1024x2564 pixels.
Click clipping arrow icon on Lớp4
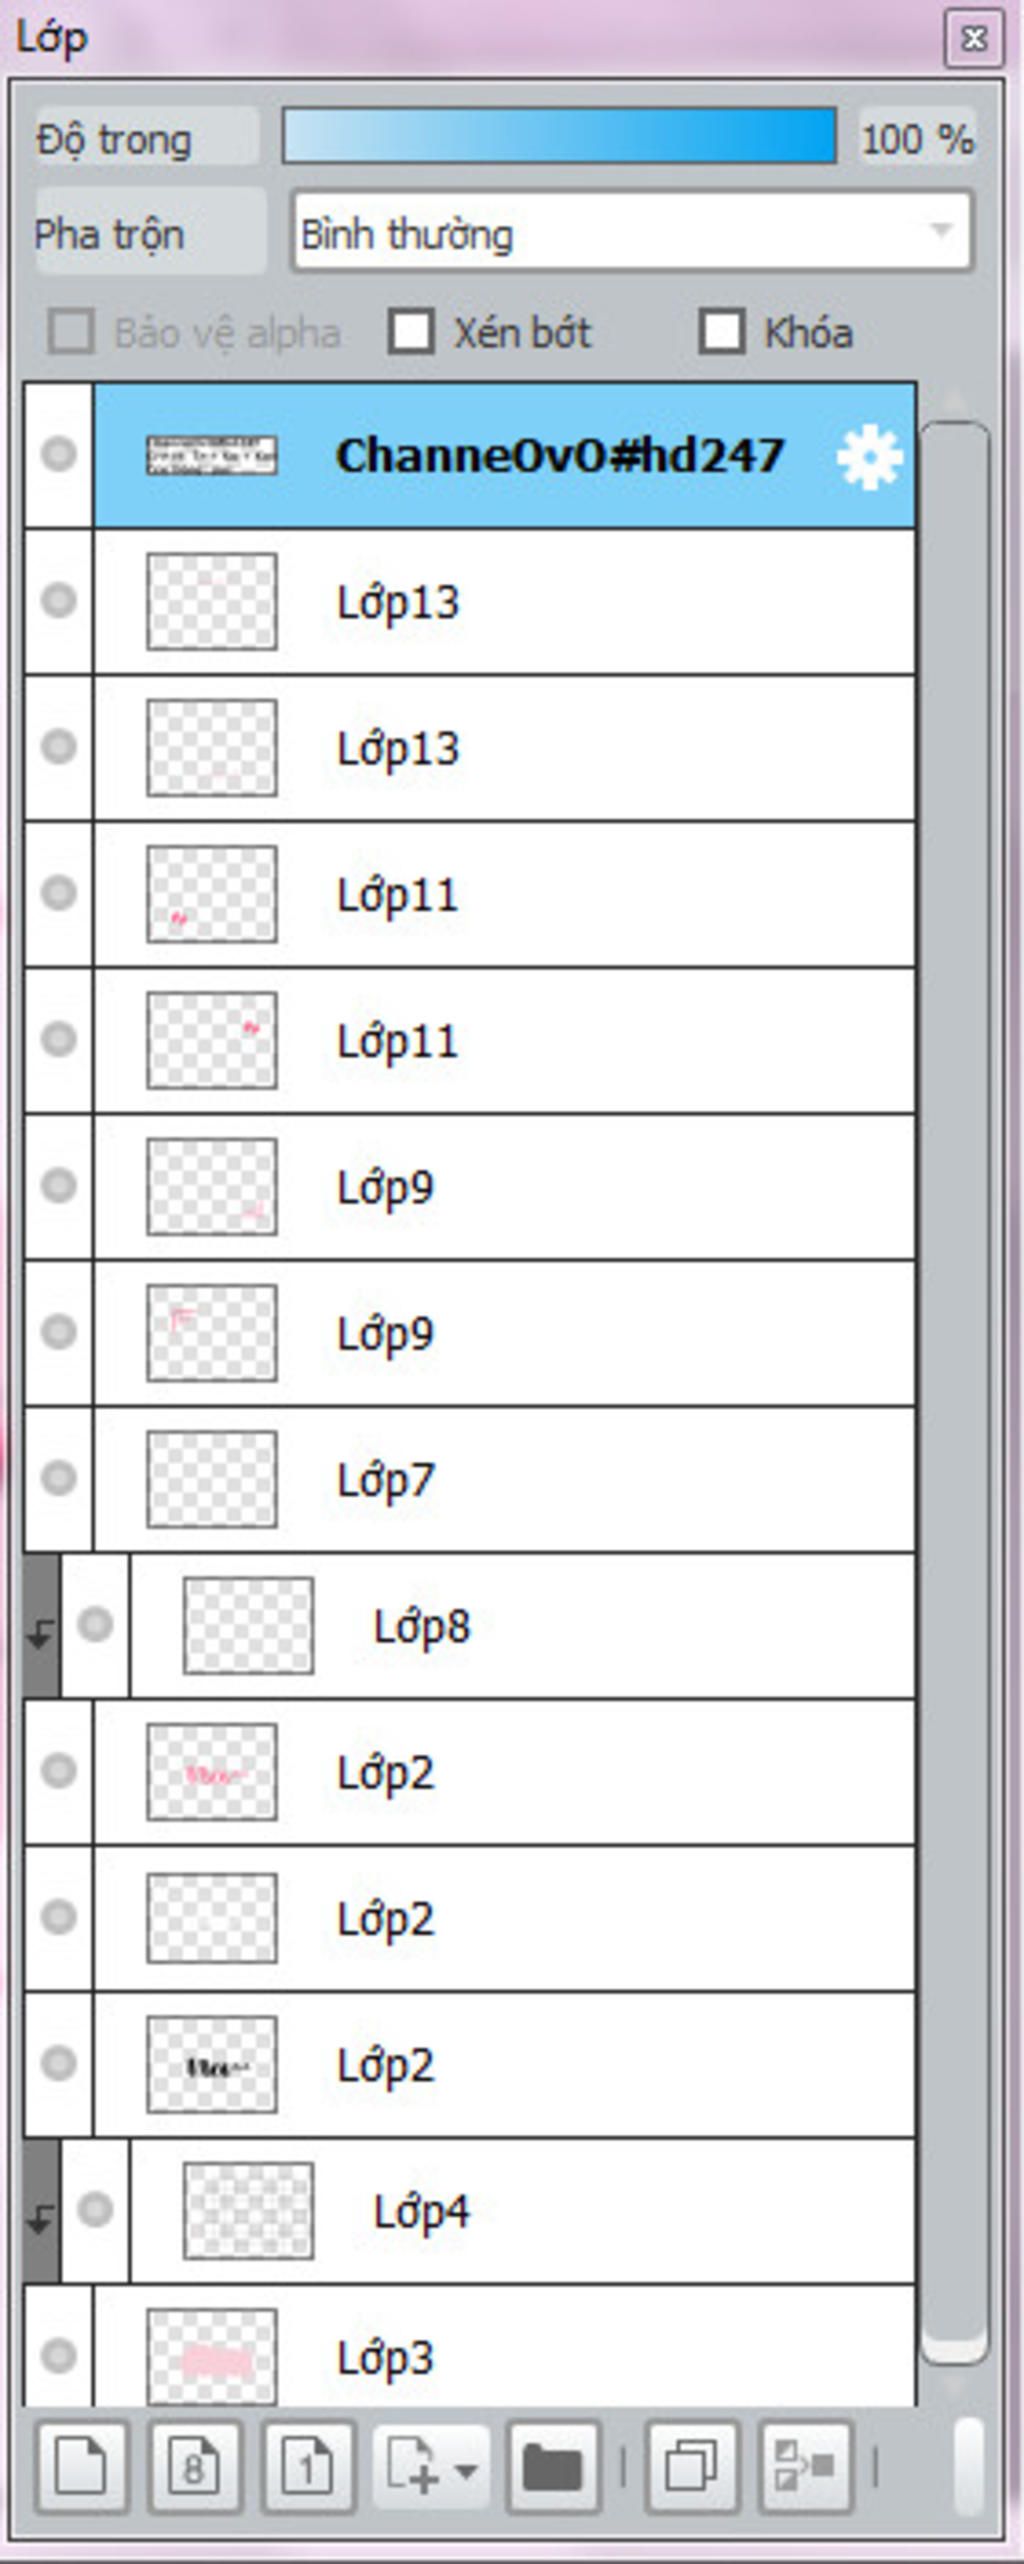click(x=41, y=2211)
